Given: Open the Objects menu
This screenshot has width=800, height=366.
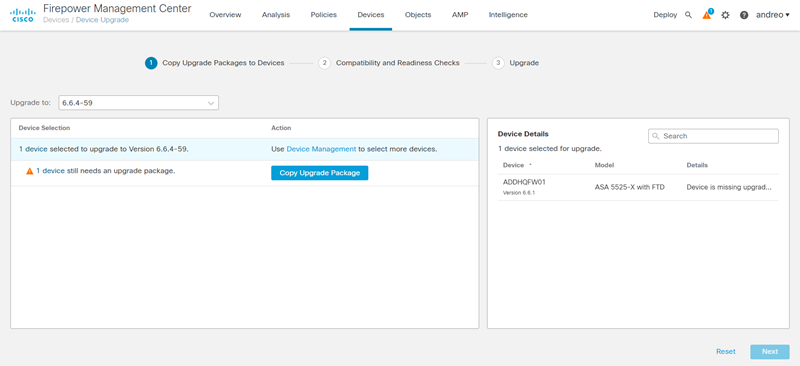Looking at the screenshot, I should [418, 15].
